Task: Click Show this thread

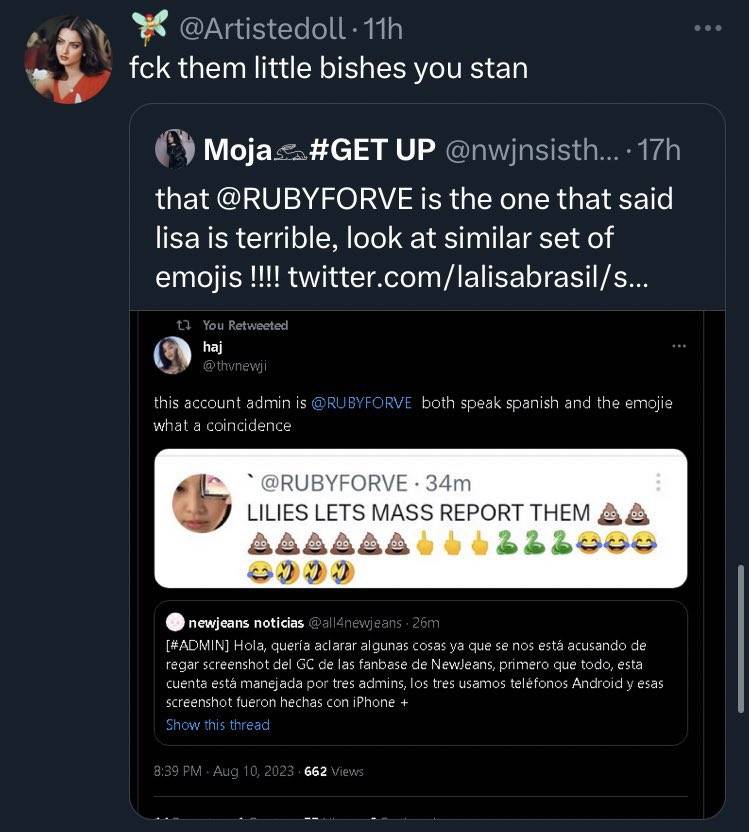Action: 217,725
